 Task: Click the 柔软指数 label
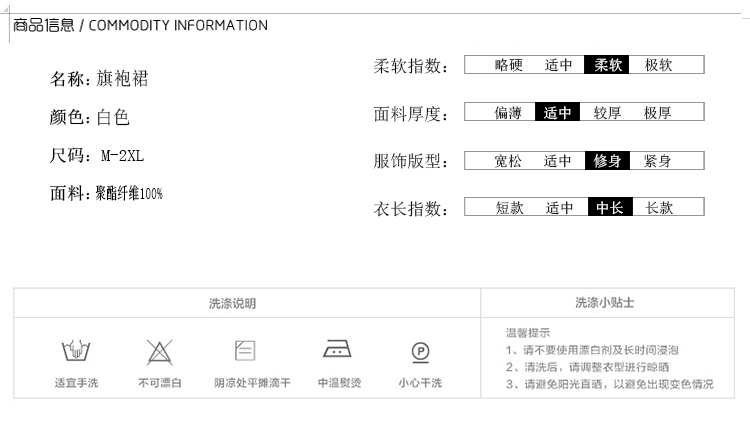coord(410,66)
